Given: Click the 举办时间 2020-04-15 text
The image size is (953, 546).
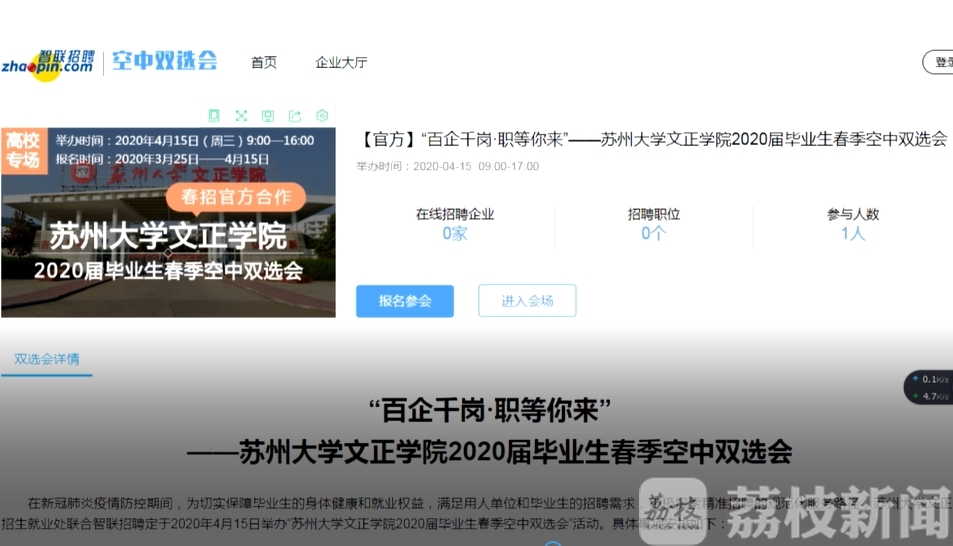Looking at the screenshot, I should (x=447, y=167).
